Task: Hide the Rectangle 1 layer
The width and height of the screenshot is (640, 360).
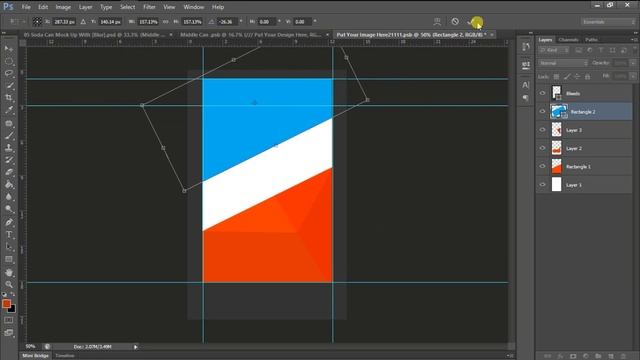Action: click(542, 167)
